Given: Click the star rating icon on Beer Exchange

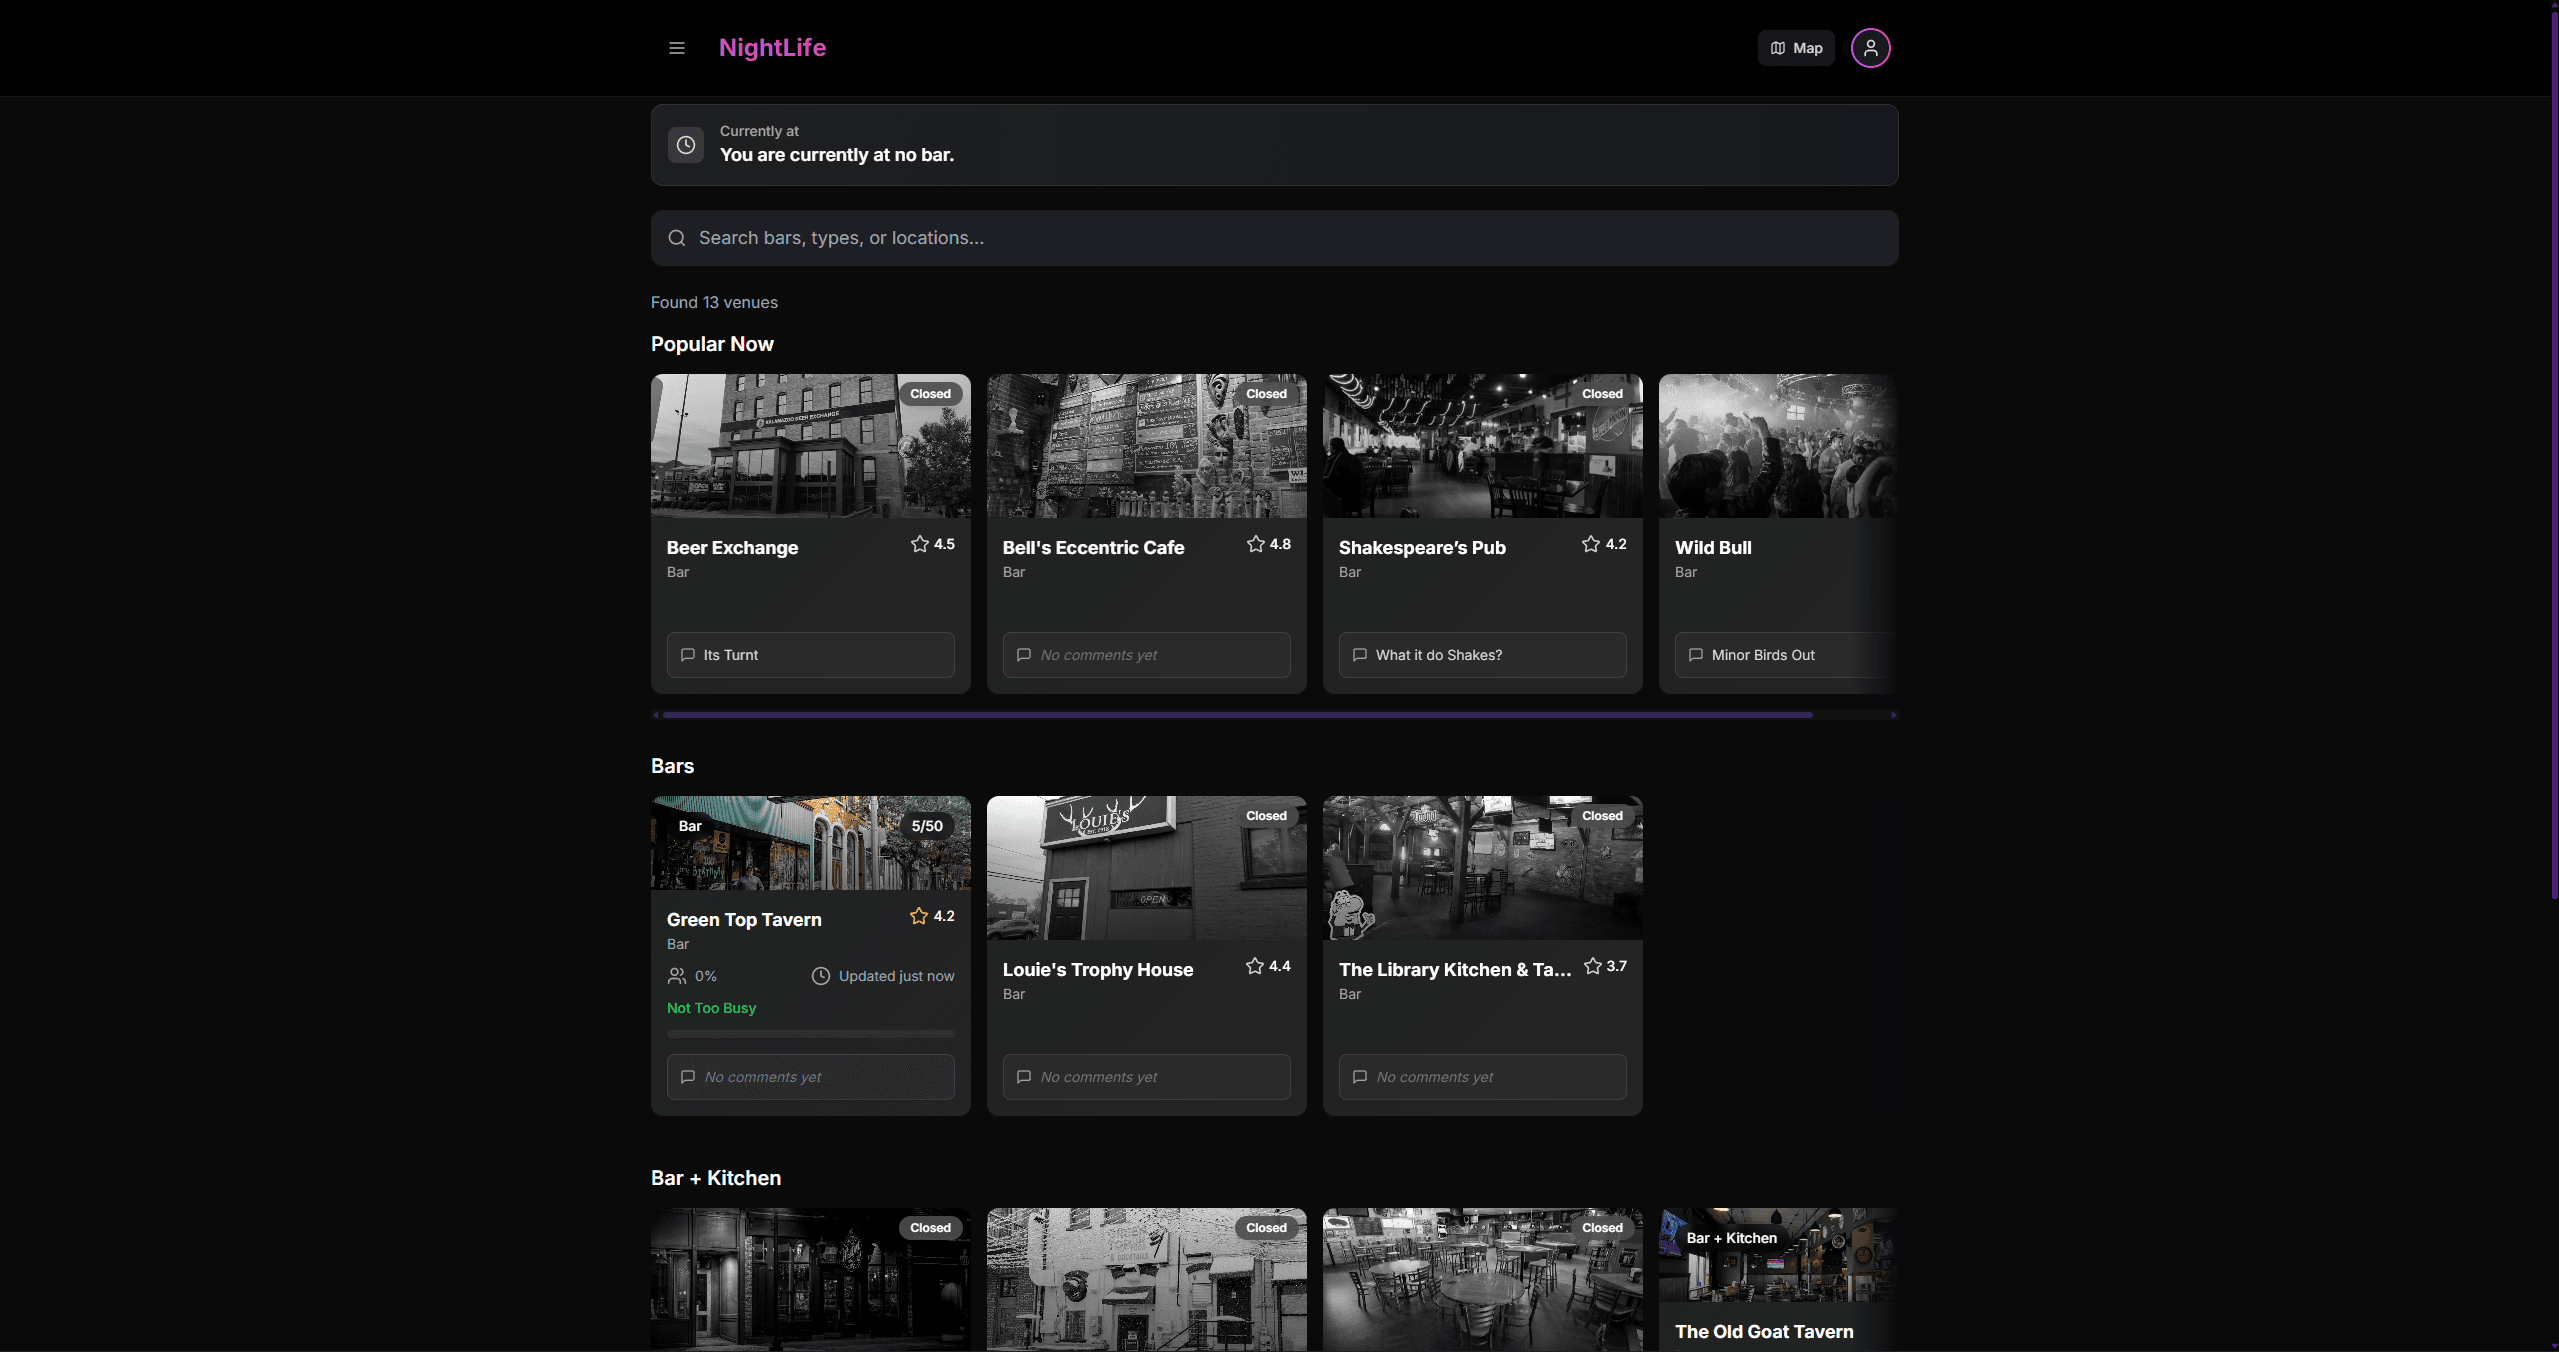Looking at the screenshot, I should pos(919,544).
